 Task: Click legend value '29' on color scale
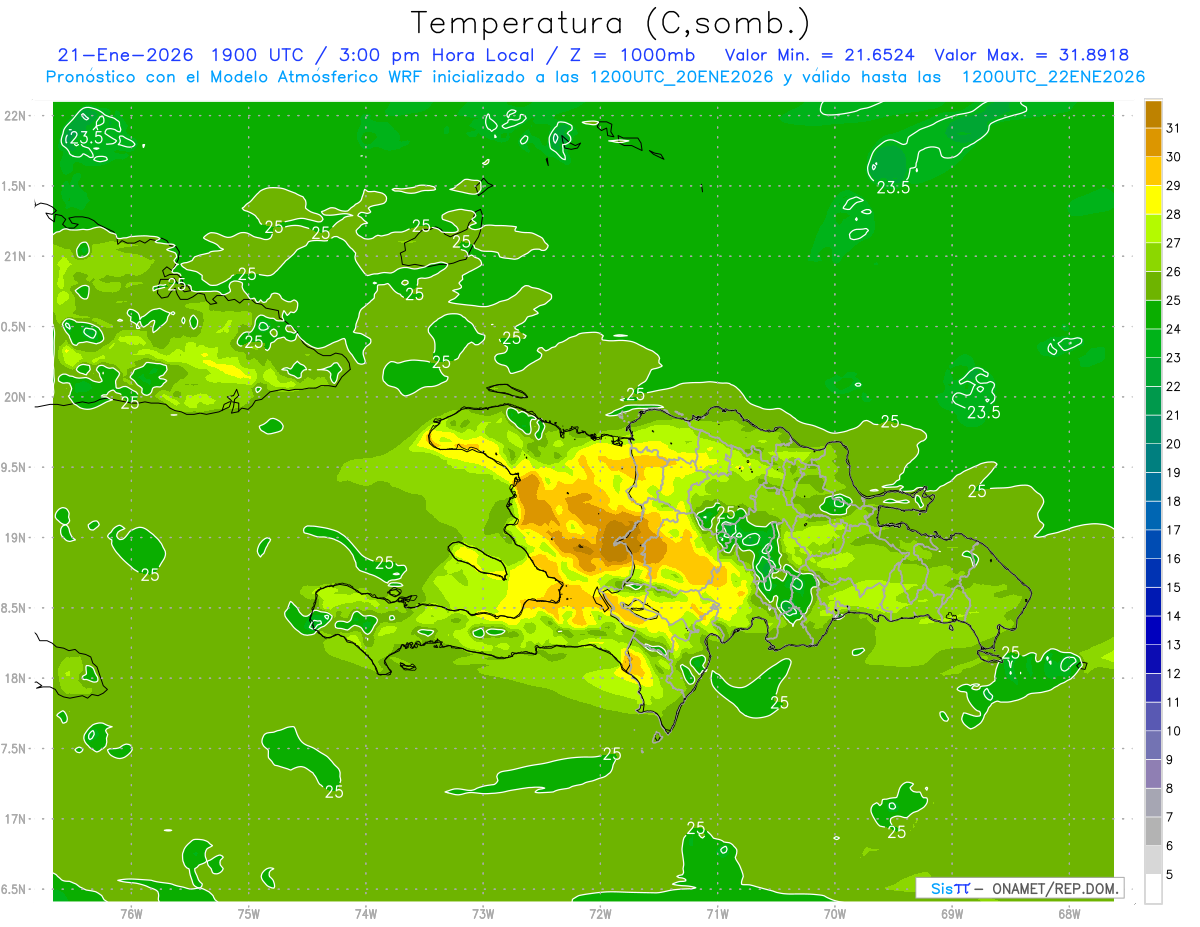tap(1174, 186)
